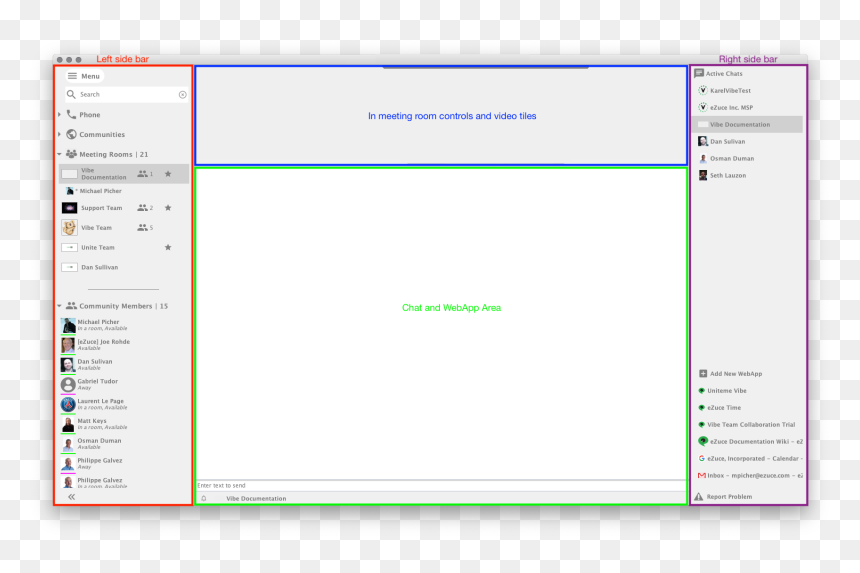Image resolution: width=860 pixels, height=573 pixels.
Task: Open the eZuce Time web app
Action: 723,407
